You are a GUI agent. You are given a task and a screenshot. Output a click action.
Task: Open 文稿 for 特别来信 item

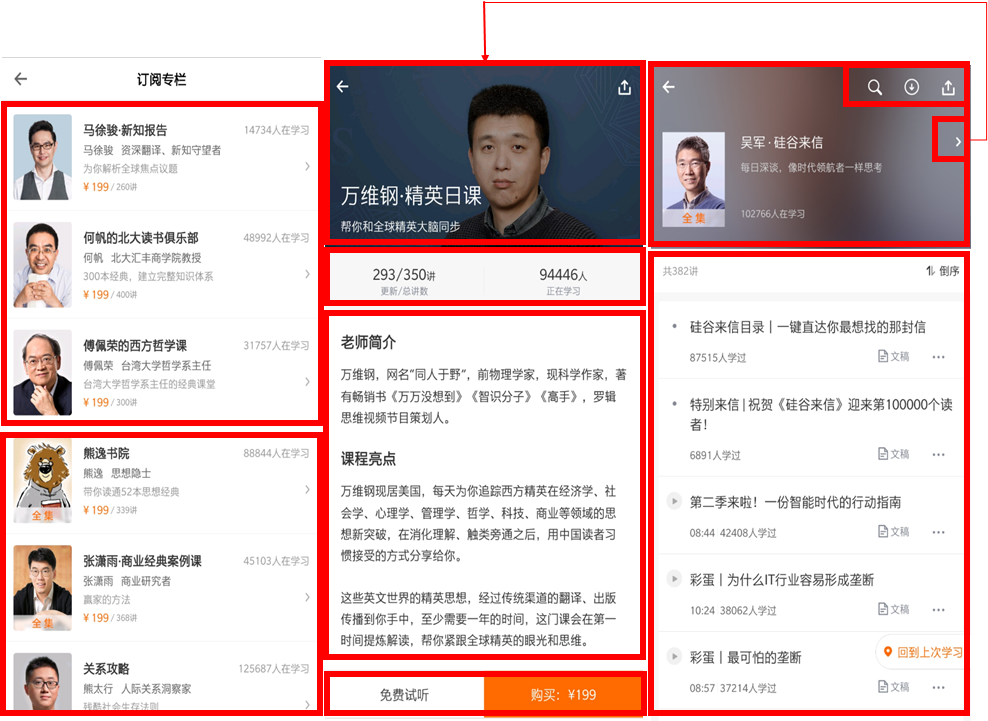[893, 454]
